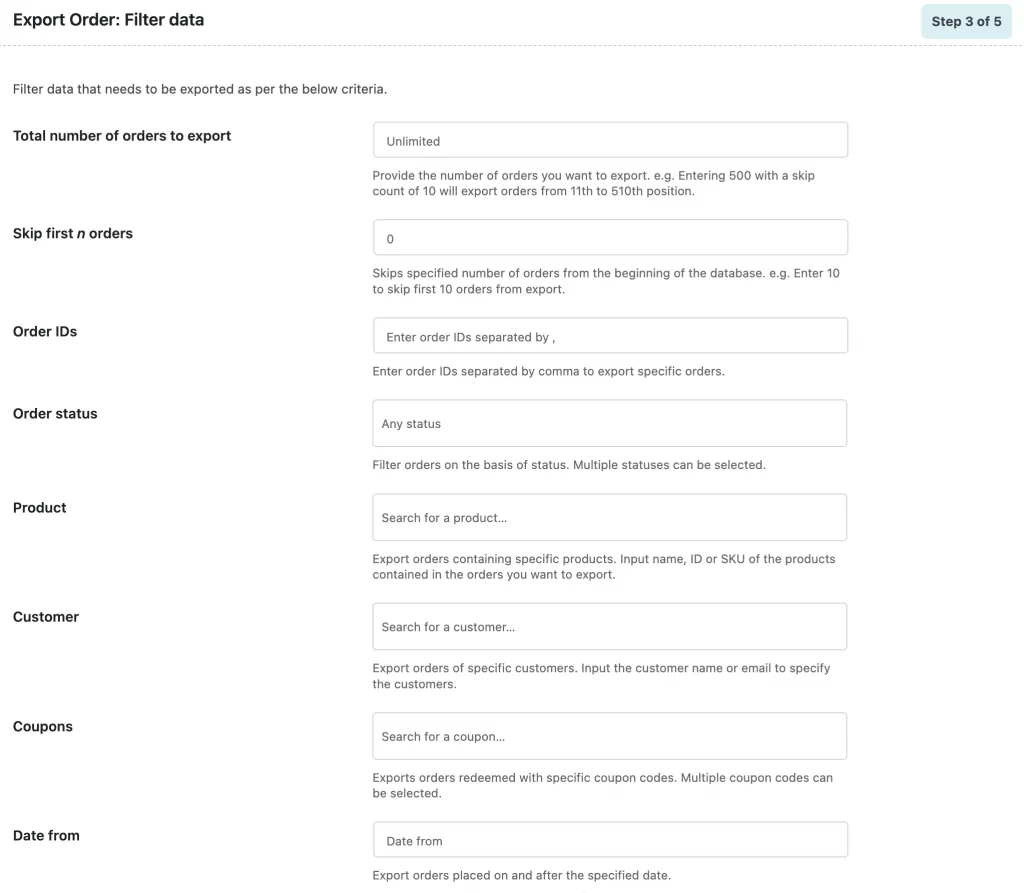Click the help text under Order status
Image resolution: width=1024 pixels, height=893 pixels.
[x=569, y=465]
